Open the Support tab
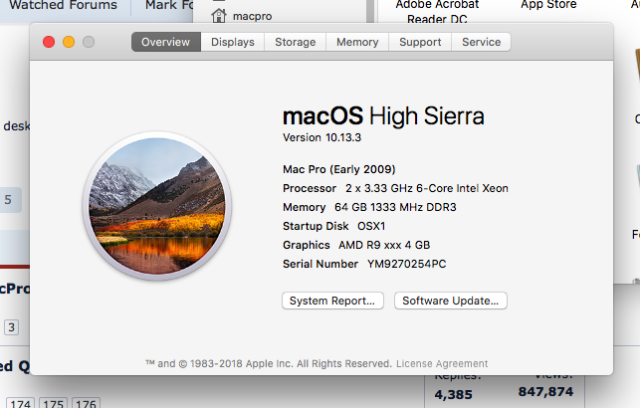This screenshot has height=408, width=640. point(420,42)
